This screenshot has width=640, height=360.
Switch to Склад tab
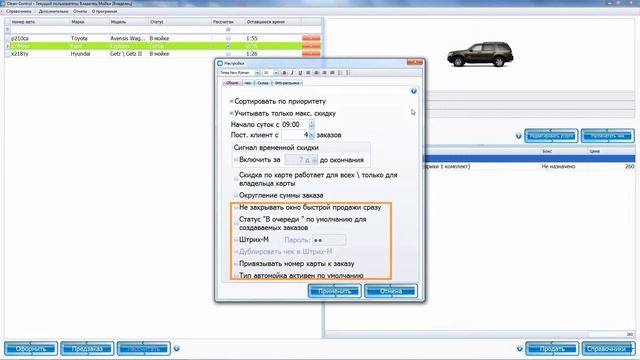263,83
